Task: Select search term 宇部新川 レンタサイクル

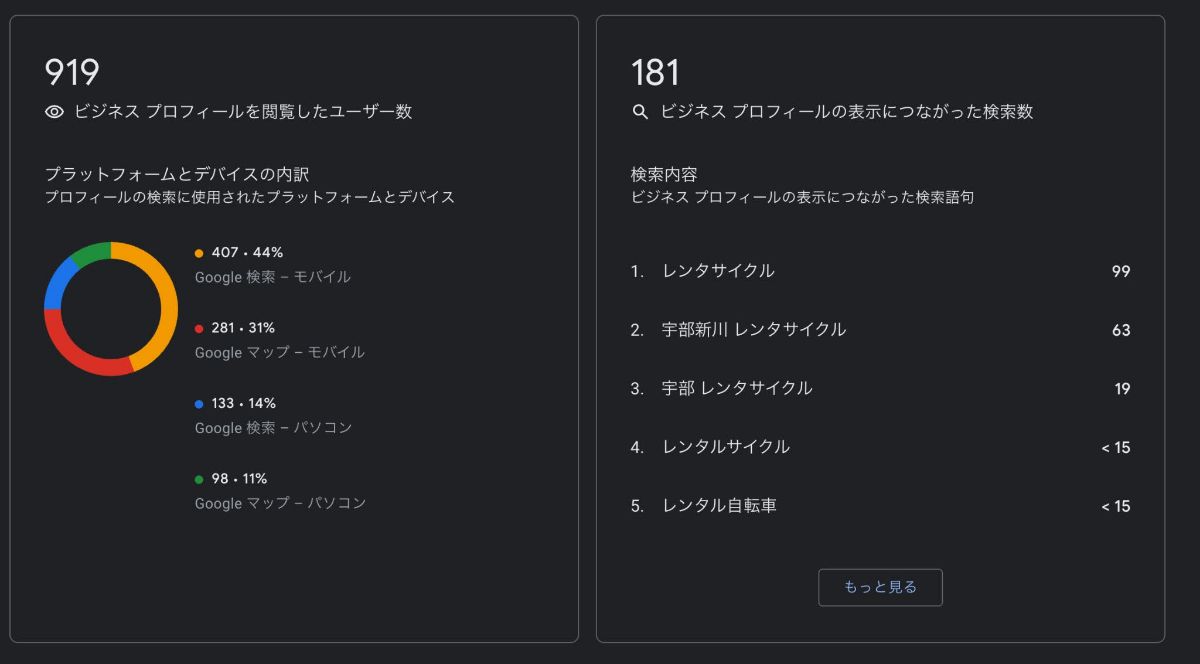Action: pyautogui.click(x=753, y=330)
